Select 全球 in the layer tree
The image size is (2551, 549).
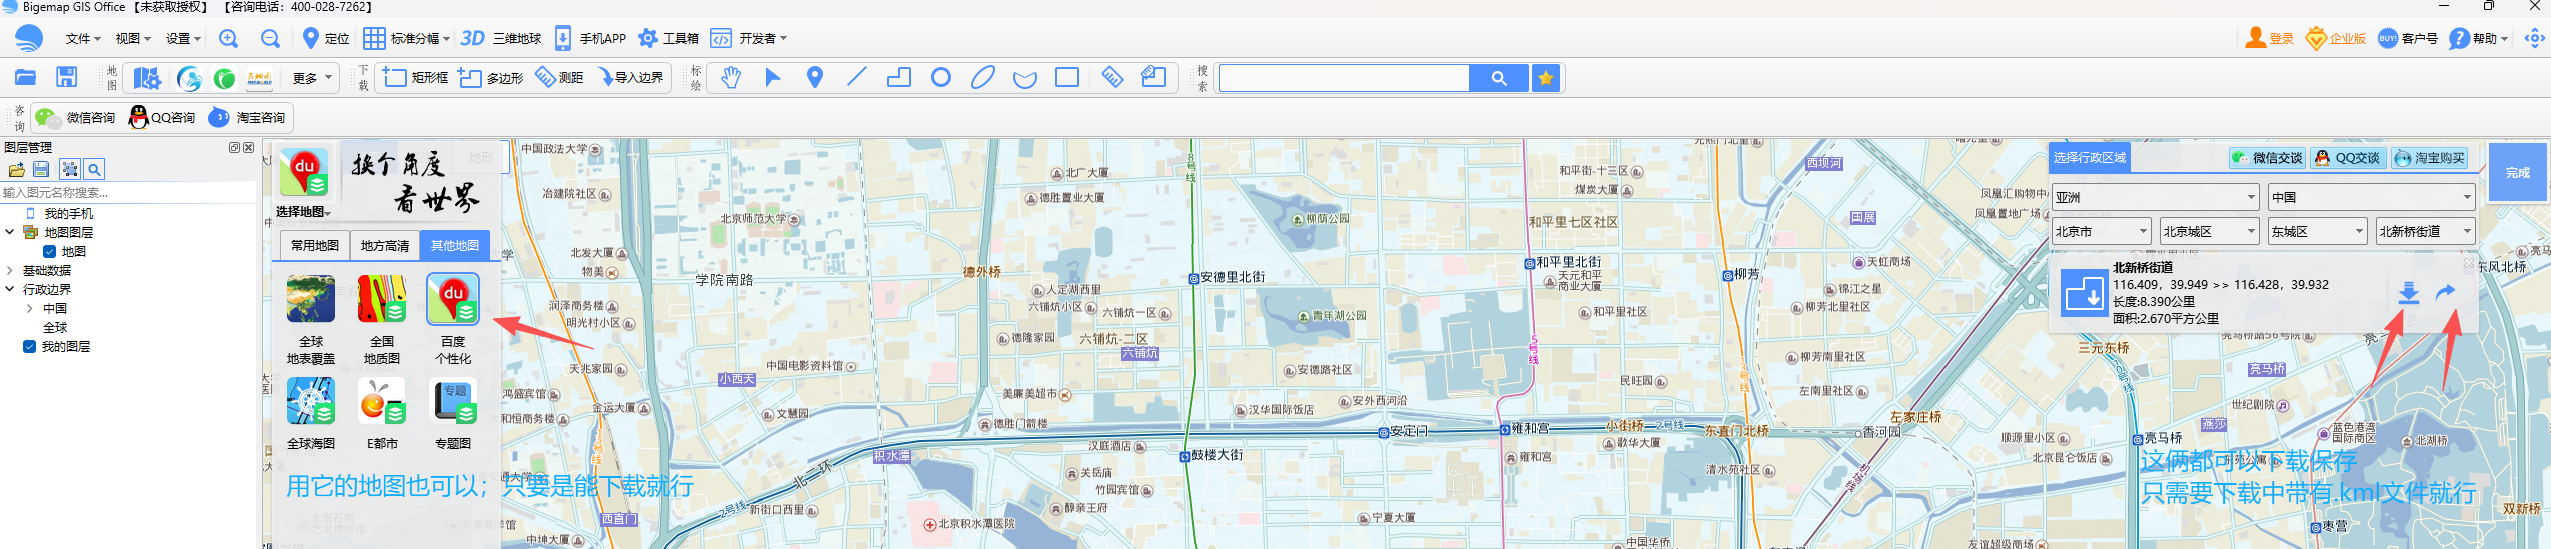click(55, 327)
